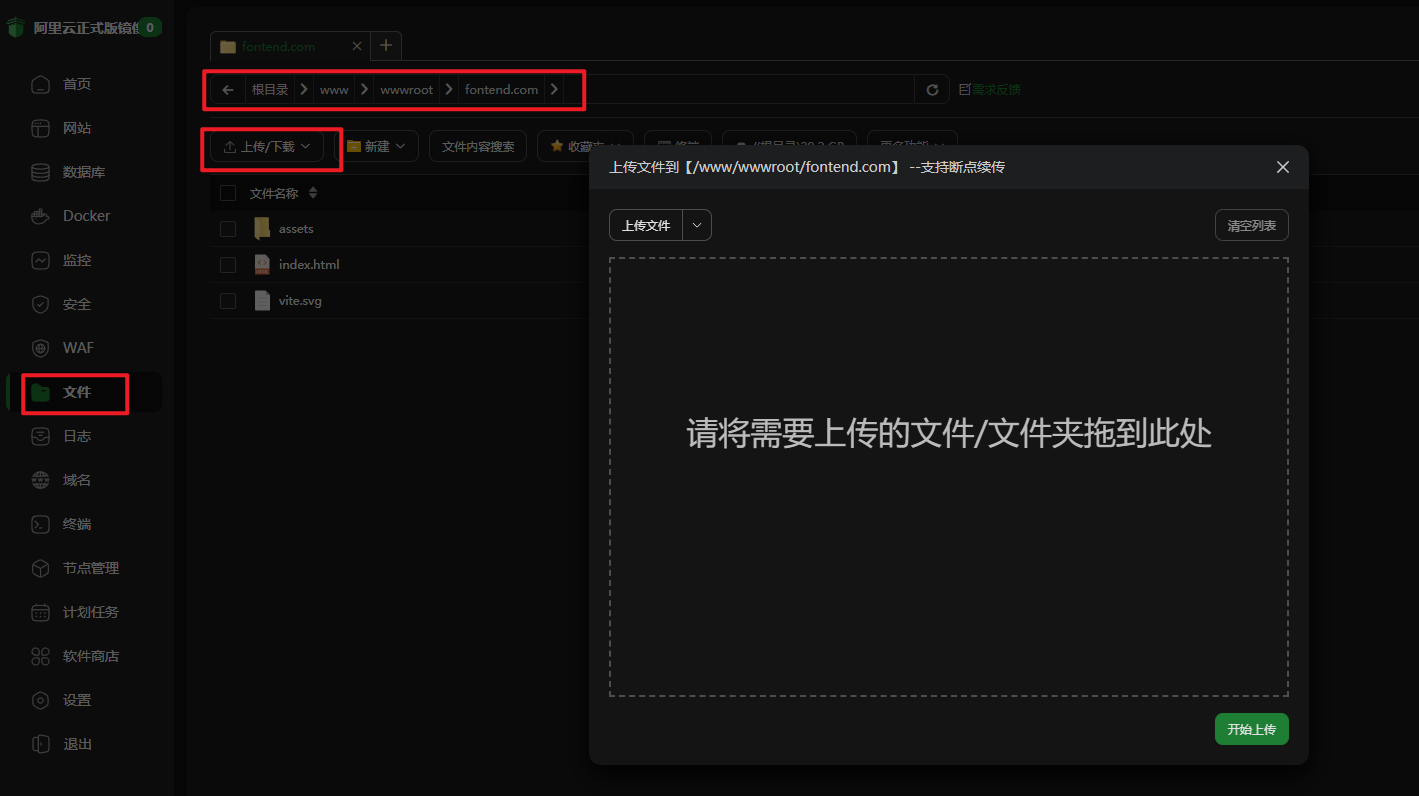
Task: Open the database (数据库) sidebar icon
Action: 40,172
